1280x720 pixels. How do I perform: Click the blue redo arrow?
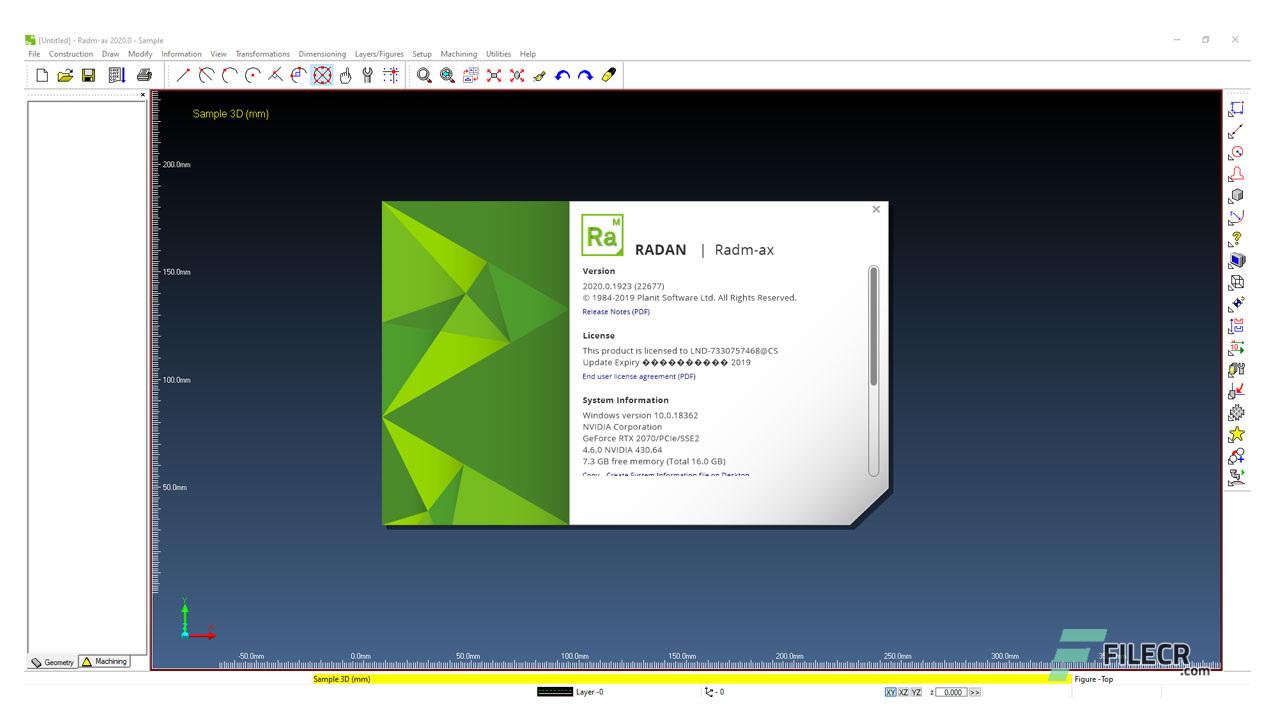[585, 75]
